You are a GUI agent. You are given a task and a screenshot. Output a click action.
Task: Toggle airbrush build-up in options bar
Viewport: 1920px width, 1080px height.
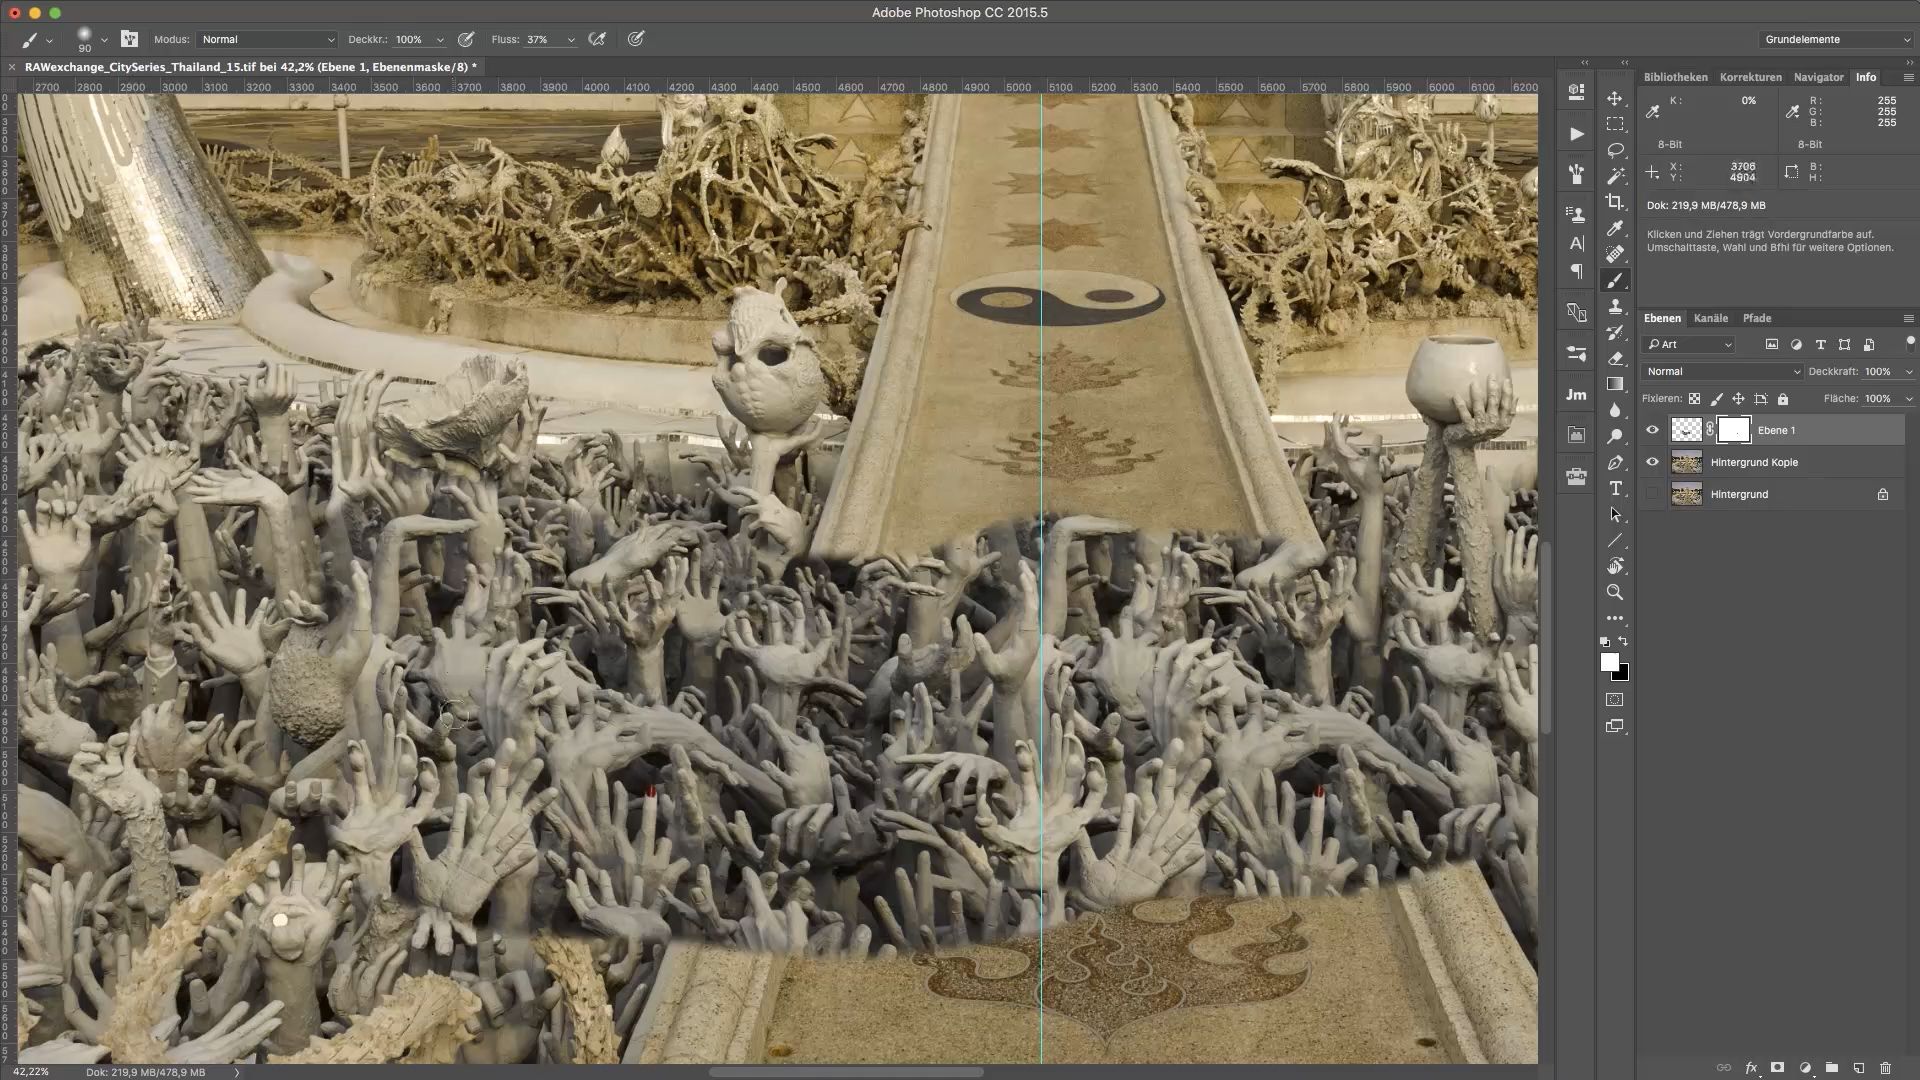coord(597,39)
